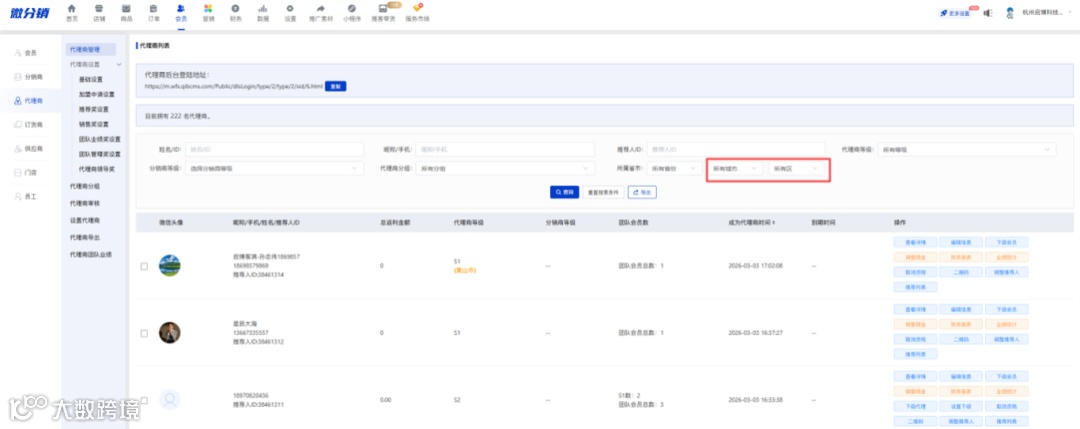Tick the checkbox for the 1869857 agent row
The height and width of the screenshot is (429, 1080).
point(144,266)
